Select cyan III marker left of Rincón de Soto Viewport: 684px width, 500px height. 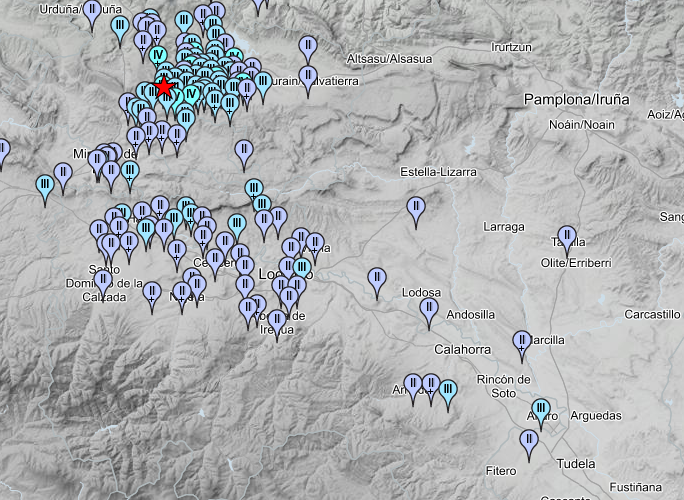tap(448, 390)
